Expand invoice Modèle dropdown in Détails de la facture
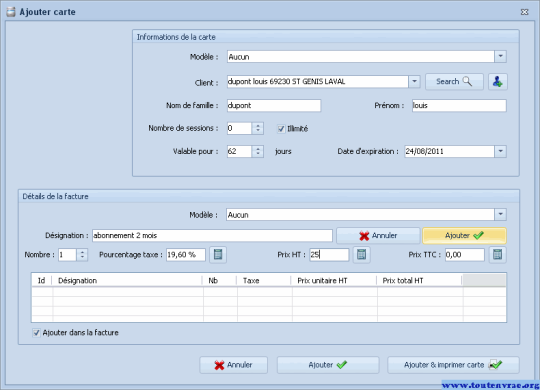The image size is (540, 390). click(500, 215)
